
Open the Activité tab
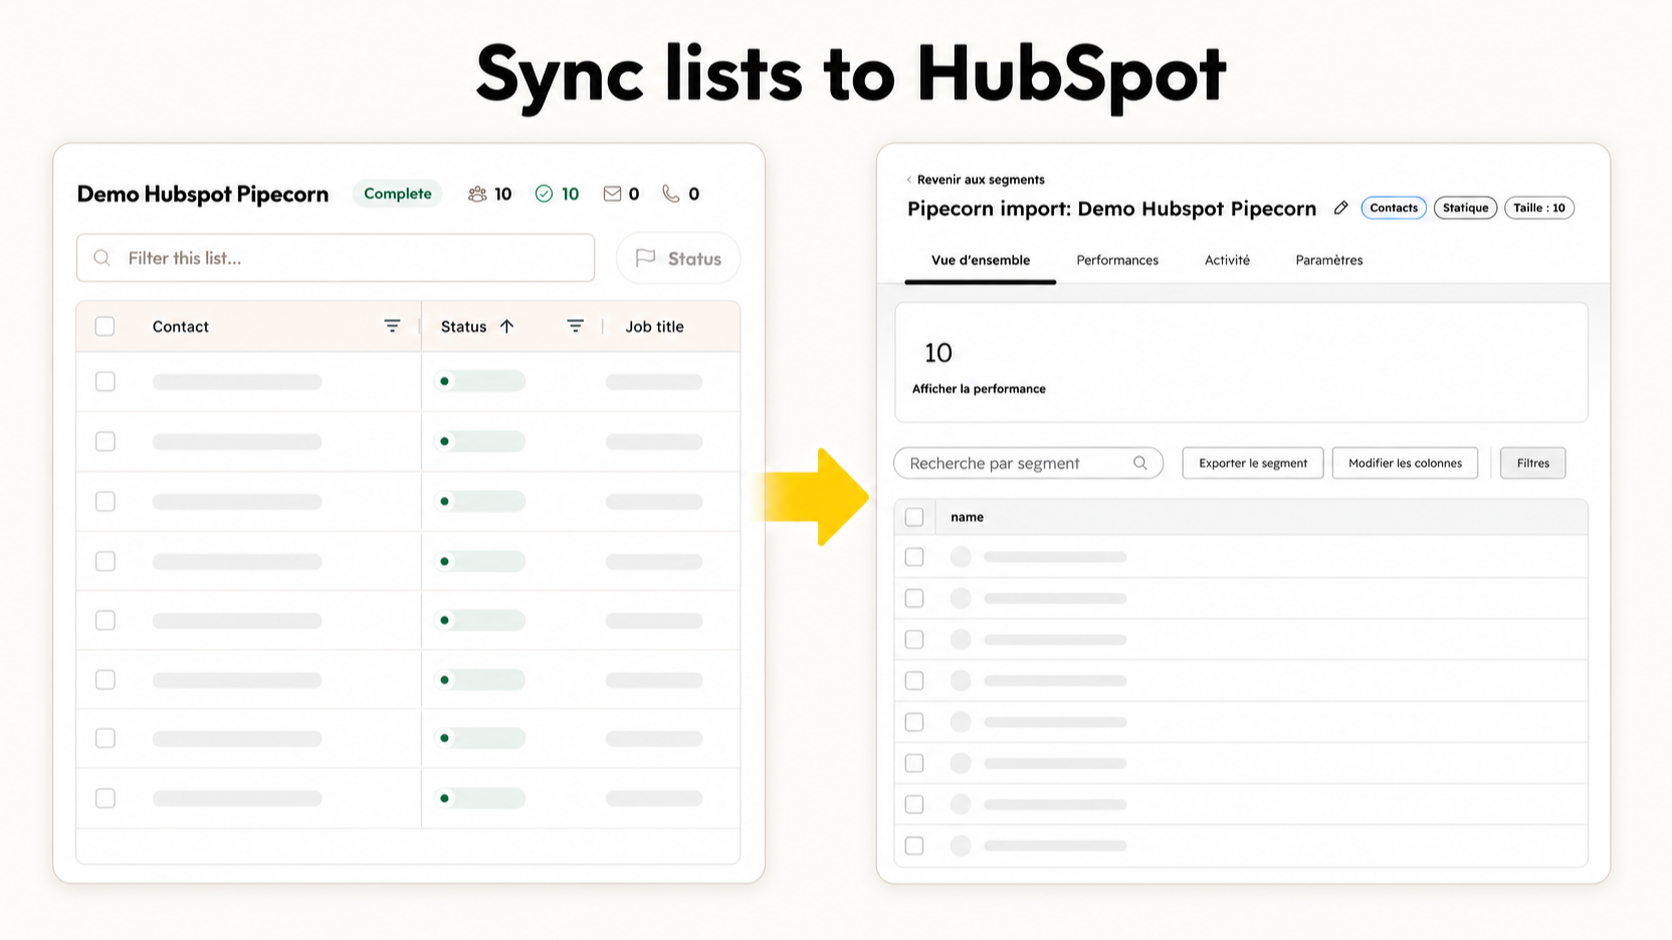pyautogui.click(x=1227, y=260)
